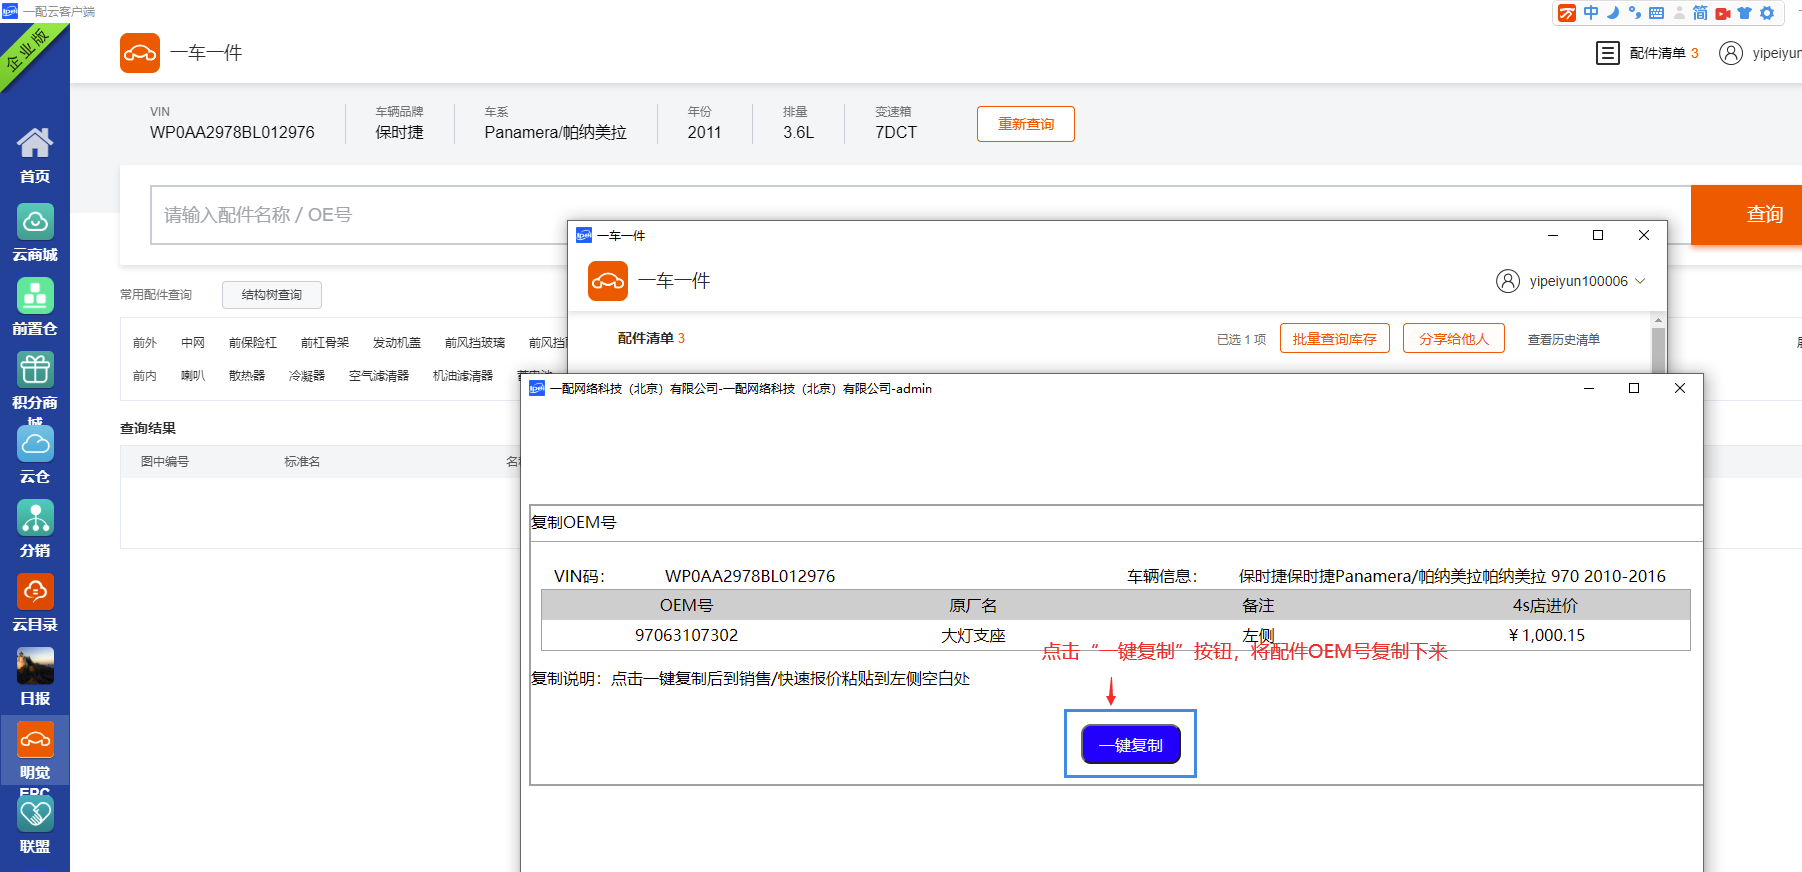The height and width of the screenshot is (872, 1802).
Task: Switch to 结构树查询 tab
Action: pos(272,295)
